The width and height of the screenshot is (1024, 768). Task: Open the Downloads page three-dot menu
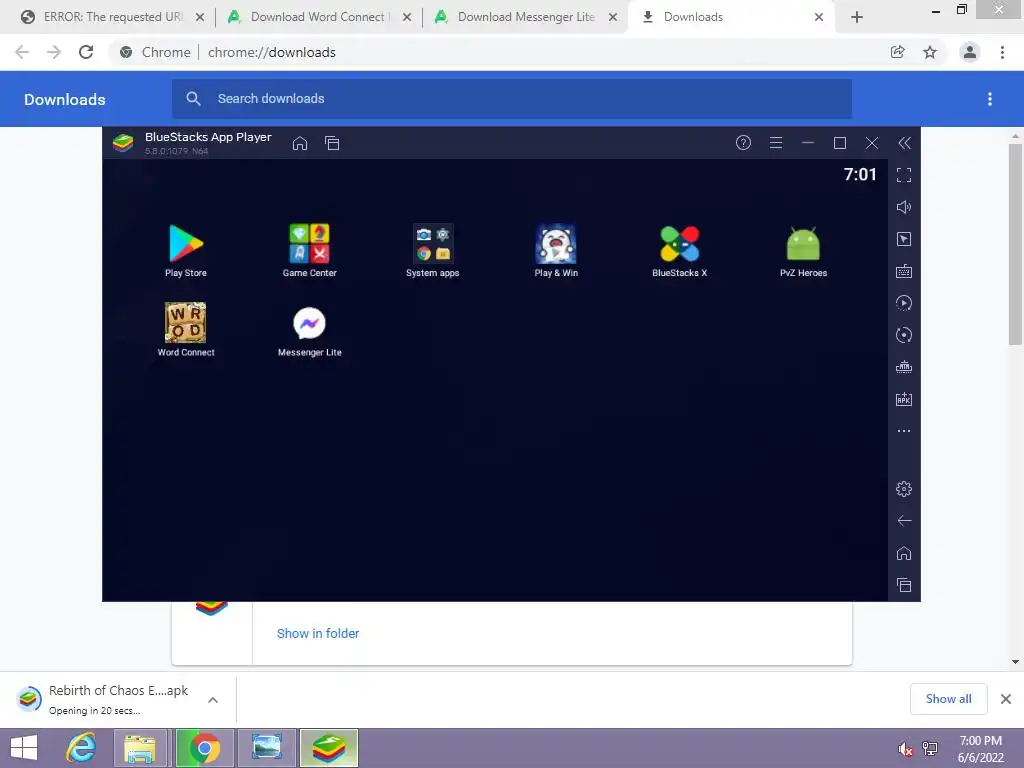pos(990,99)
